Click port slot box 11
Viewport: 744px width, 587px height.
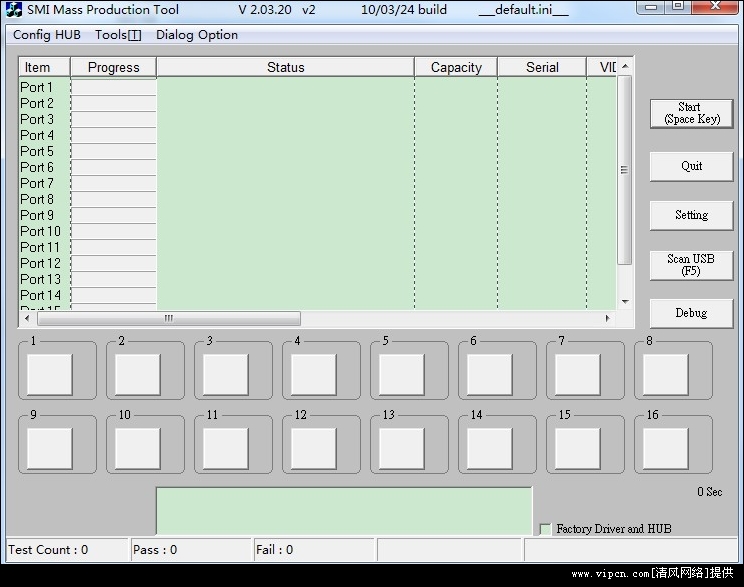(x=226, y=448)
